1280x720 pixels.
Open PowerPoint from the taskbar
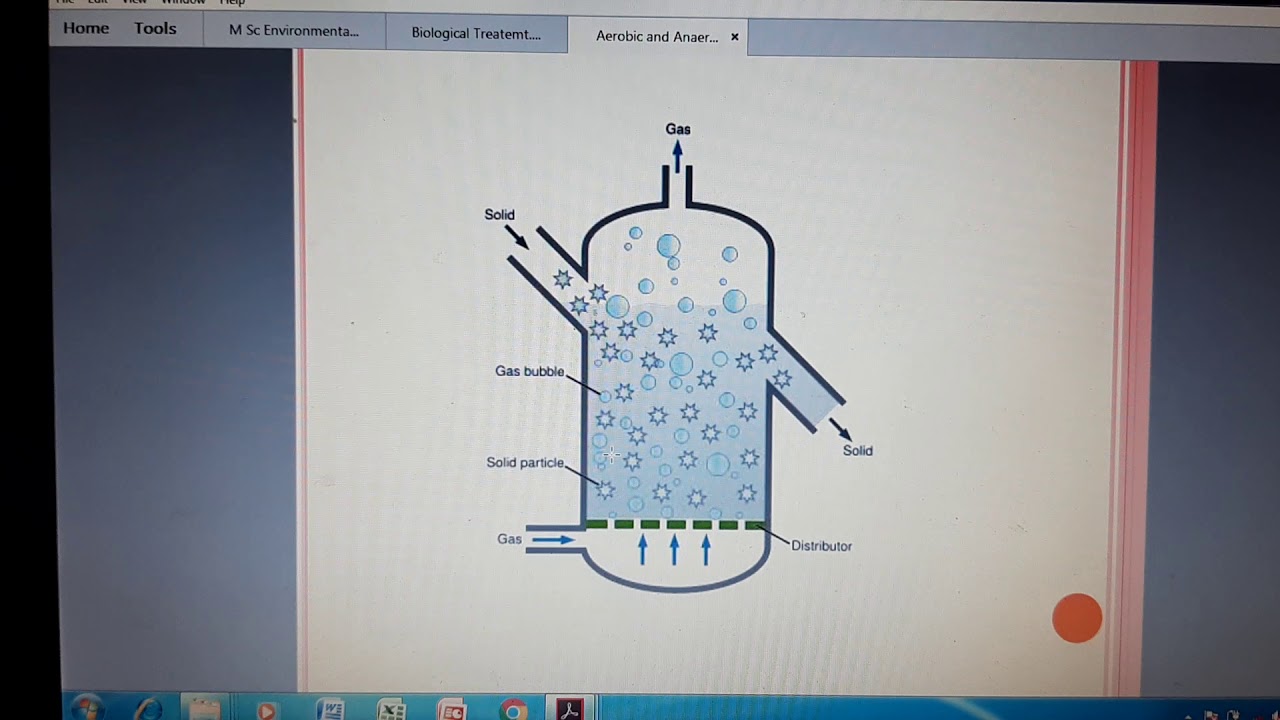(451, 711)
